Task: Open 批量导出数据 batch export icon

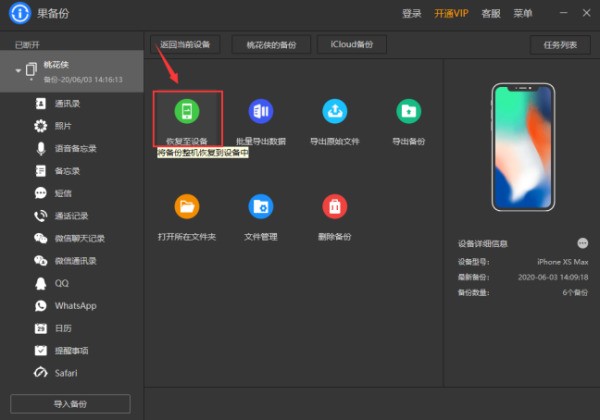Action: 261,111
